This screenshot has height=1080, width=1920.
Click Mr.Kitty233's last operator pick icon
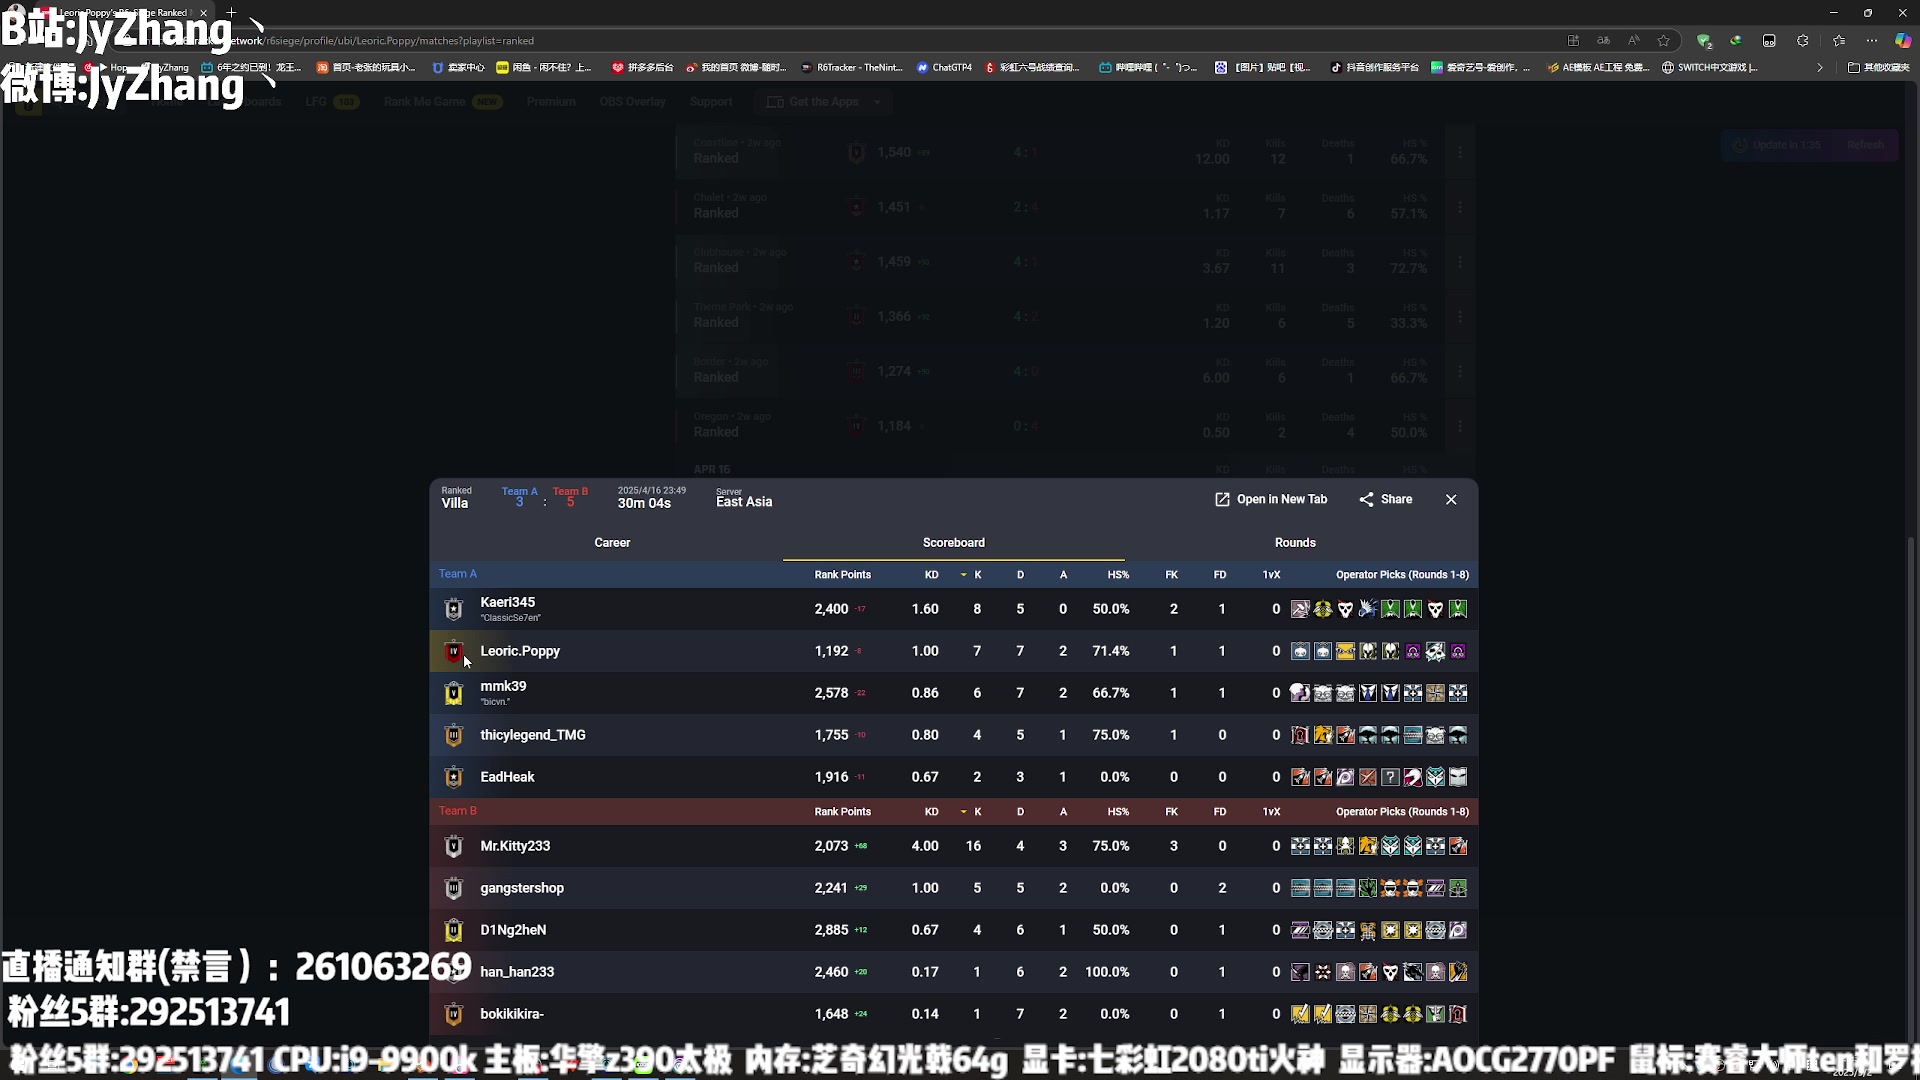click(x=1458, y=846)
